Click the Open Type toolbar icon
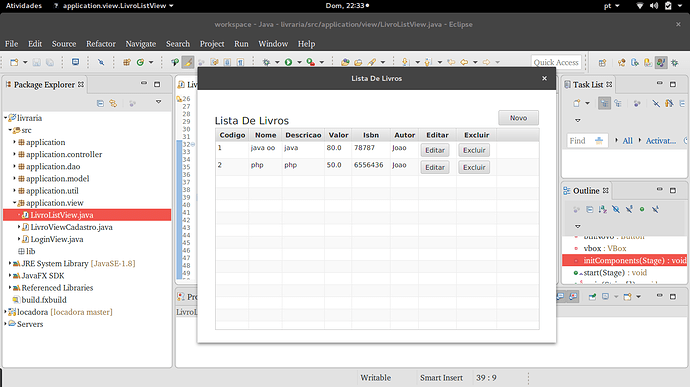 [x=345, y=63]
